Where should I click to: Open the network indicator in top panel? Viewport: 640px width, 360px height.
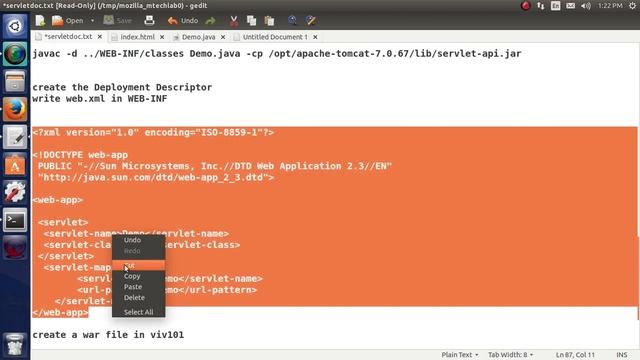coord(540,6)
